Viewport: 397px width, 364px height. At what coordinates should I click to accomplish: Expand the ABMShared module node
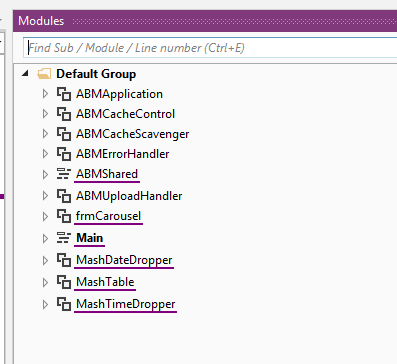pyautogui.click(x=45, y=174)
